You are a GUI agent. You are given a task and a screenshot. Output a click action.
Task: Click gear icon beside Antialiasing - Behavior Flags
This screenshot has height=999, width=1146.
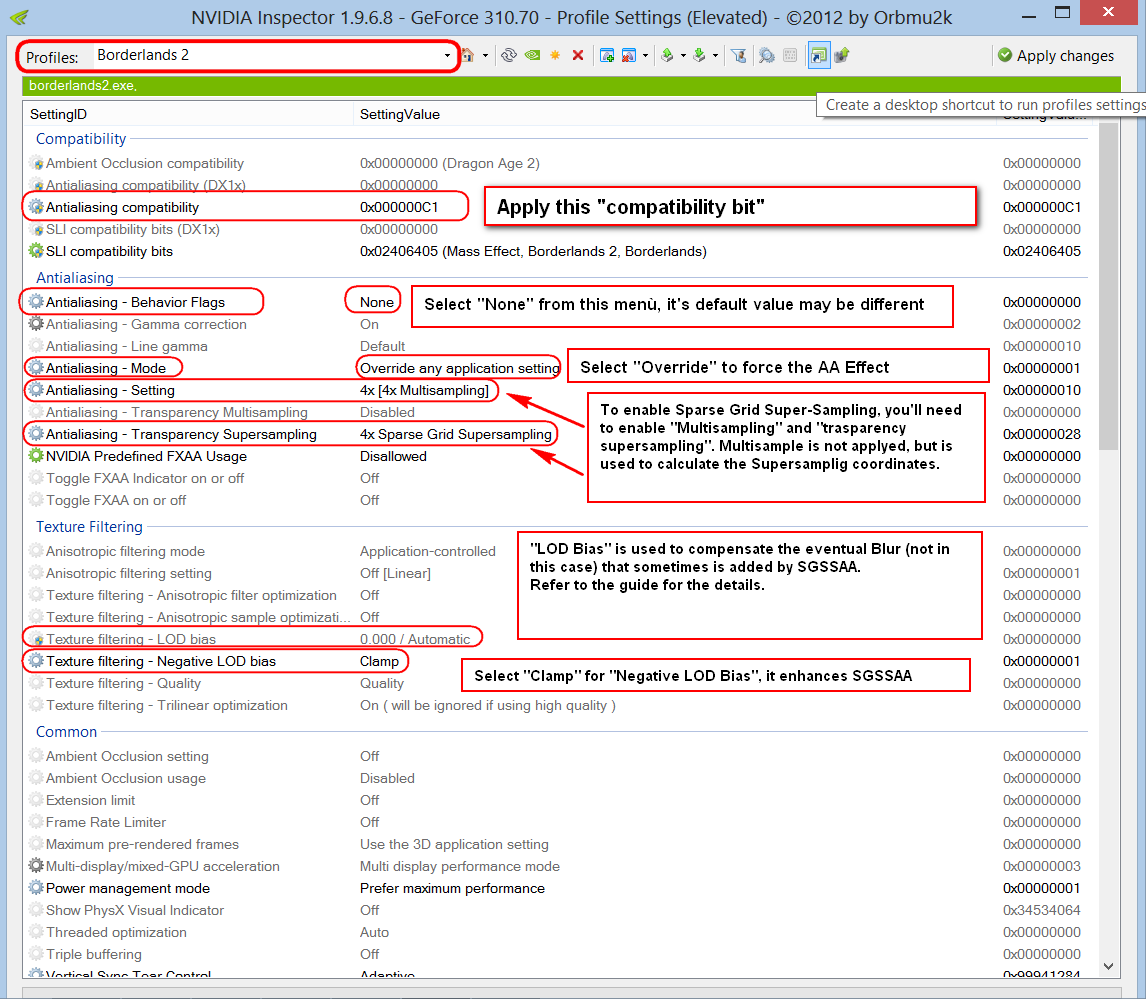(x=36, y=302)
